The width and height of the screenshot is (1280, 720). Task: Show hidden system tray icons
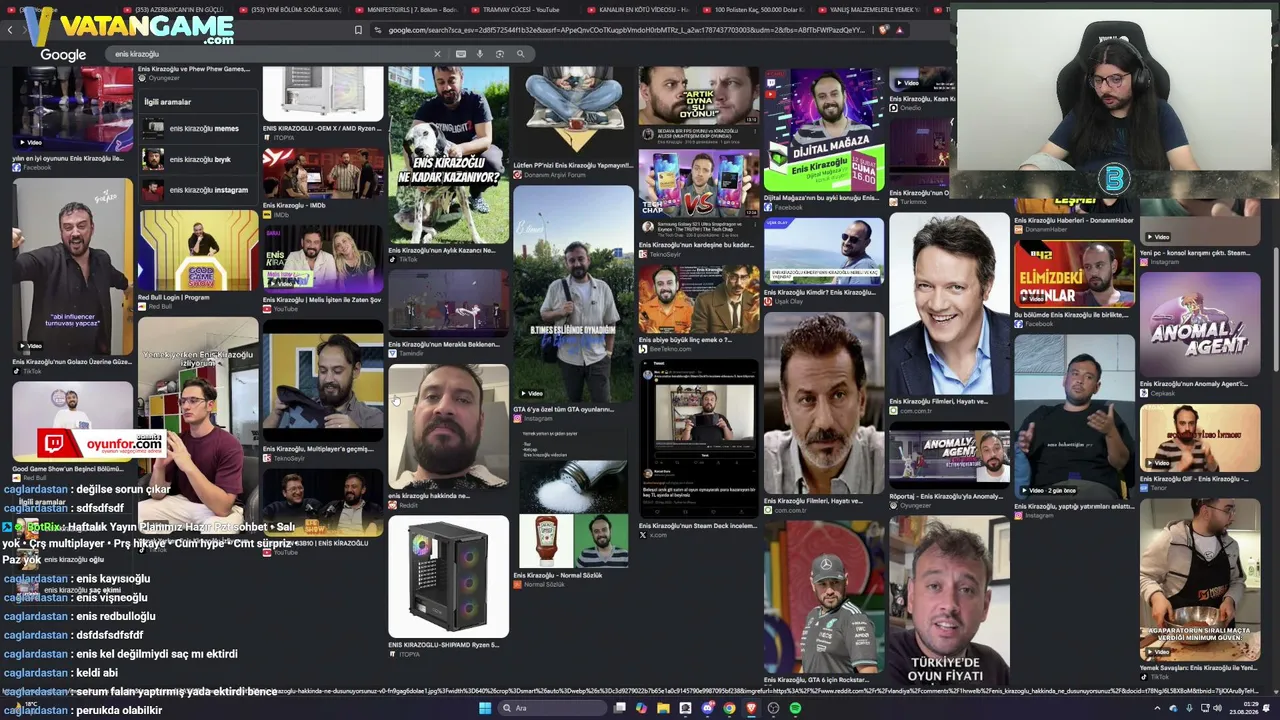[1158, 708]
